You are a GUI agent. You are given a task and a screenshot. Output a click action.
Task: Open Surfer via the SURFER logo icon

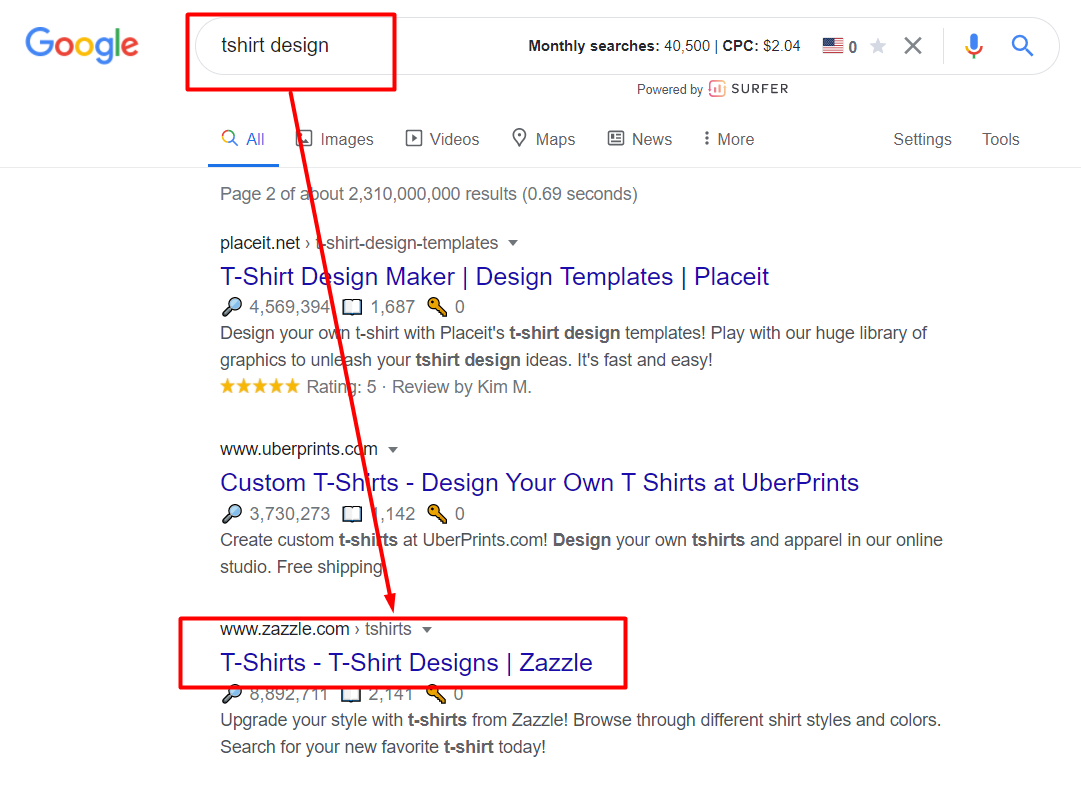click(x=716, y=89)
